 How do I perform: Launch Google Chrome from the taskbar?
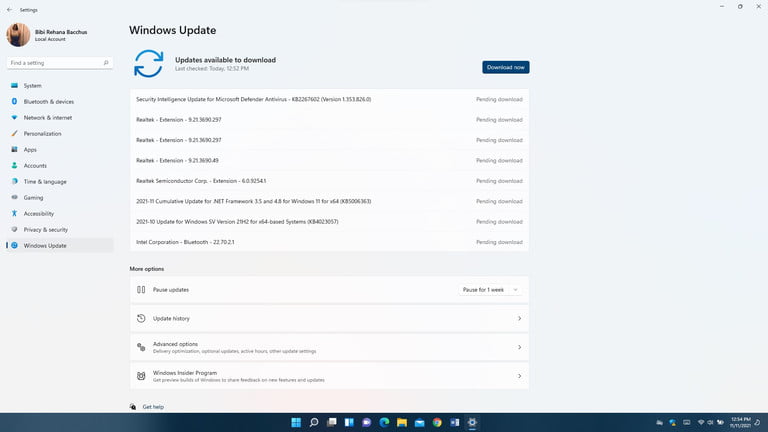click(437, 422)
